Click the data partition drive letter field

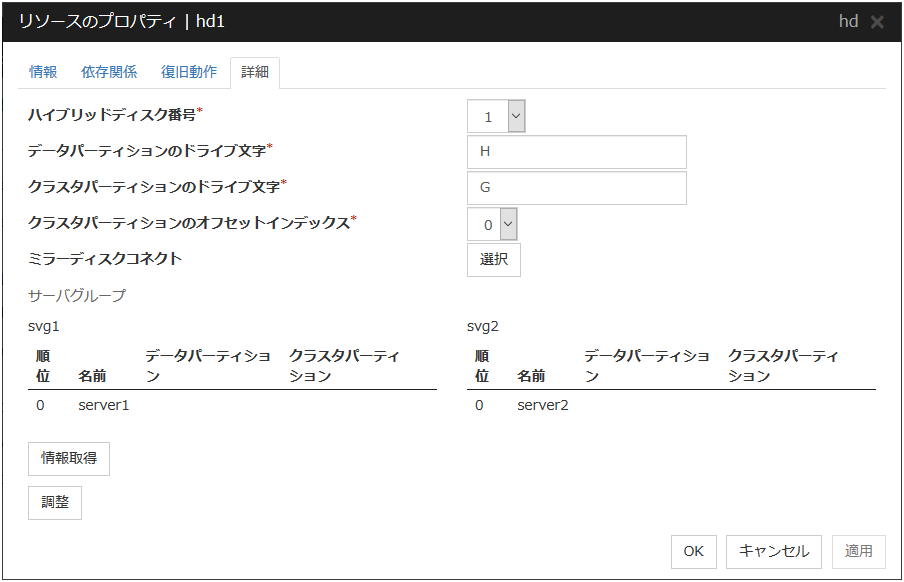tap(576, 152)
